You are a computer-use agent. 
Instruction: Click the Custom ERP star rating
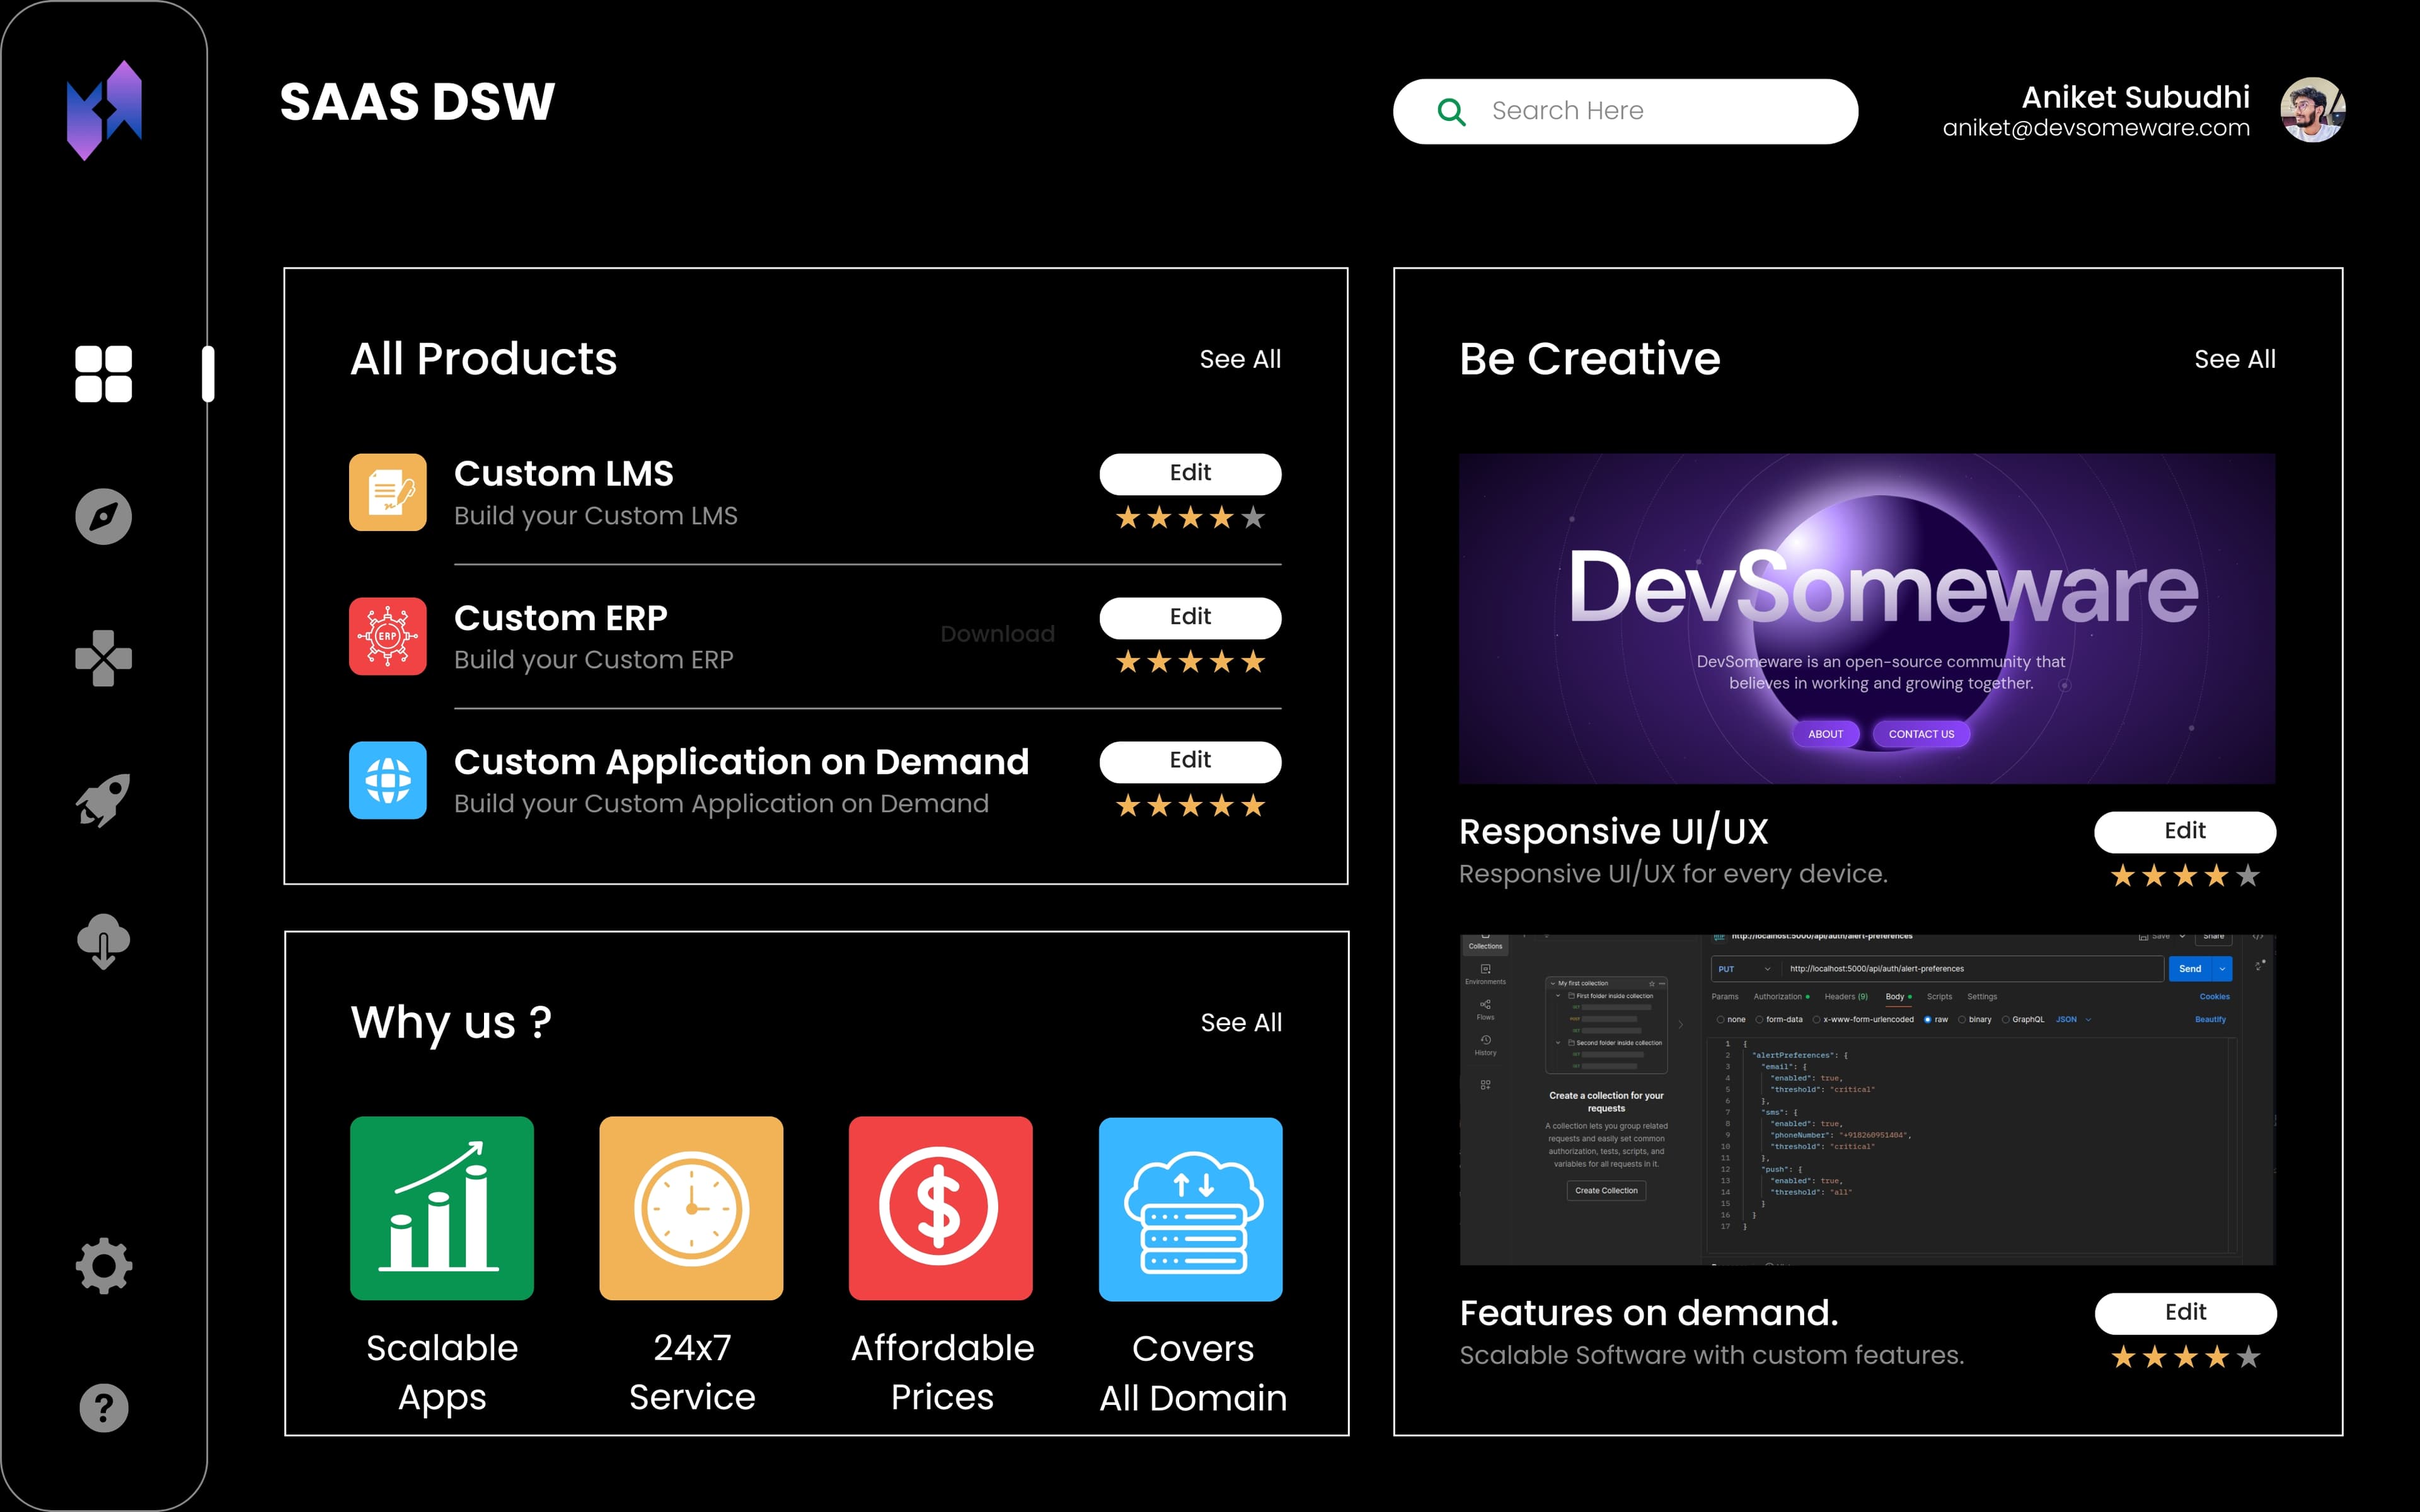[x=1190, y=662]
